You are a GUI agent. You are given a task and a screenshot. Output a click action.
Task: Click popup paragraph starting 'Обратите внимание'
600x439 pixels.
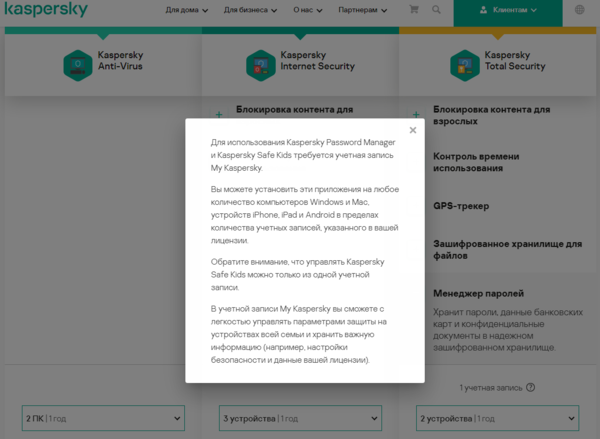(298, 274)
